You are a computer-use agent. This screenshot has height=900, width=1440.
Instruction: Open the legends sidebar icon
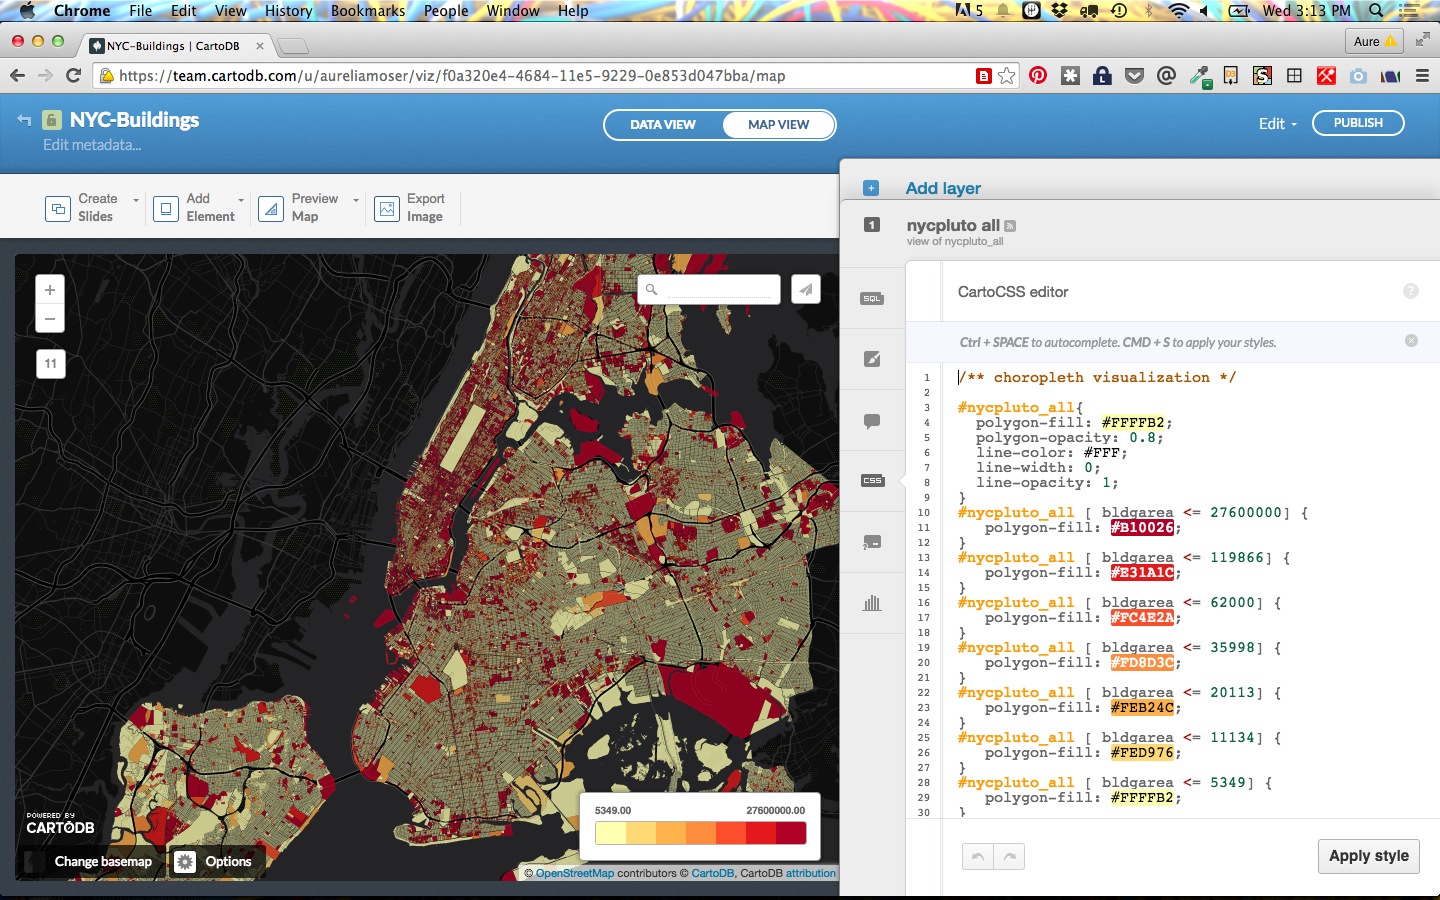coord(872,542)
